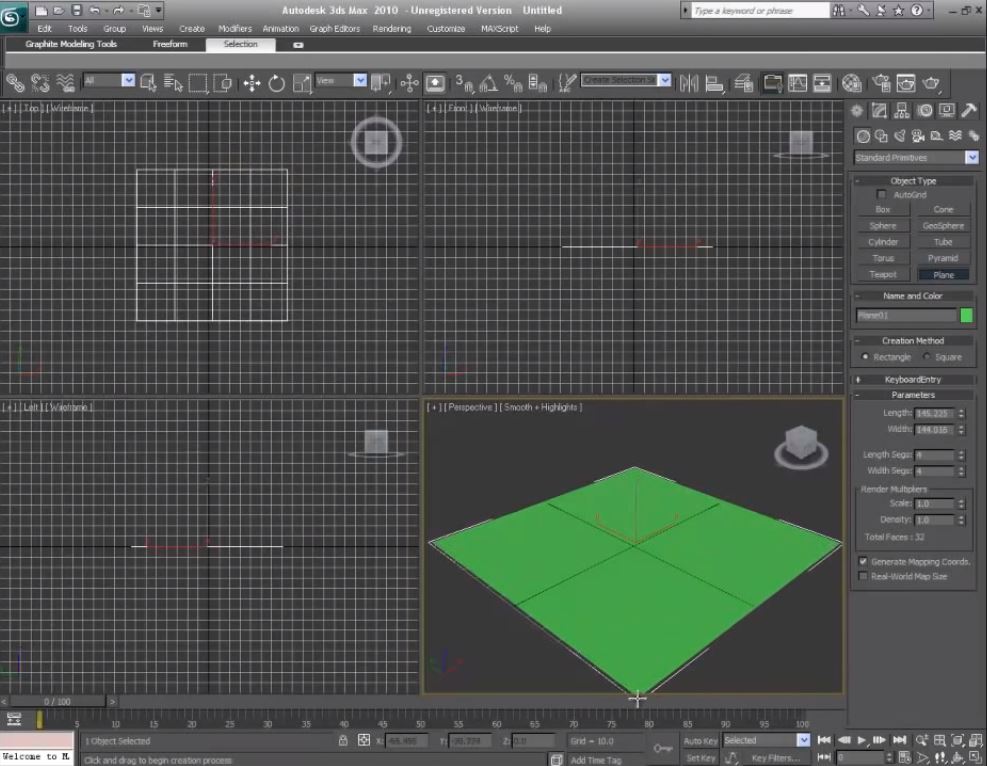This screenshot has width=987, height=766.
Task: Click the Render Production teapot icon
Action: click(931, 83)
